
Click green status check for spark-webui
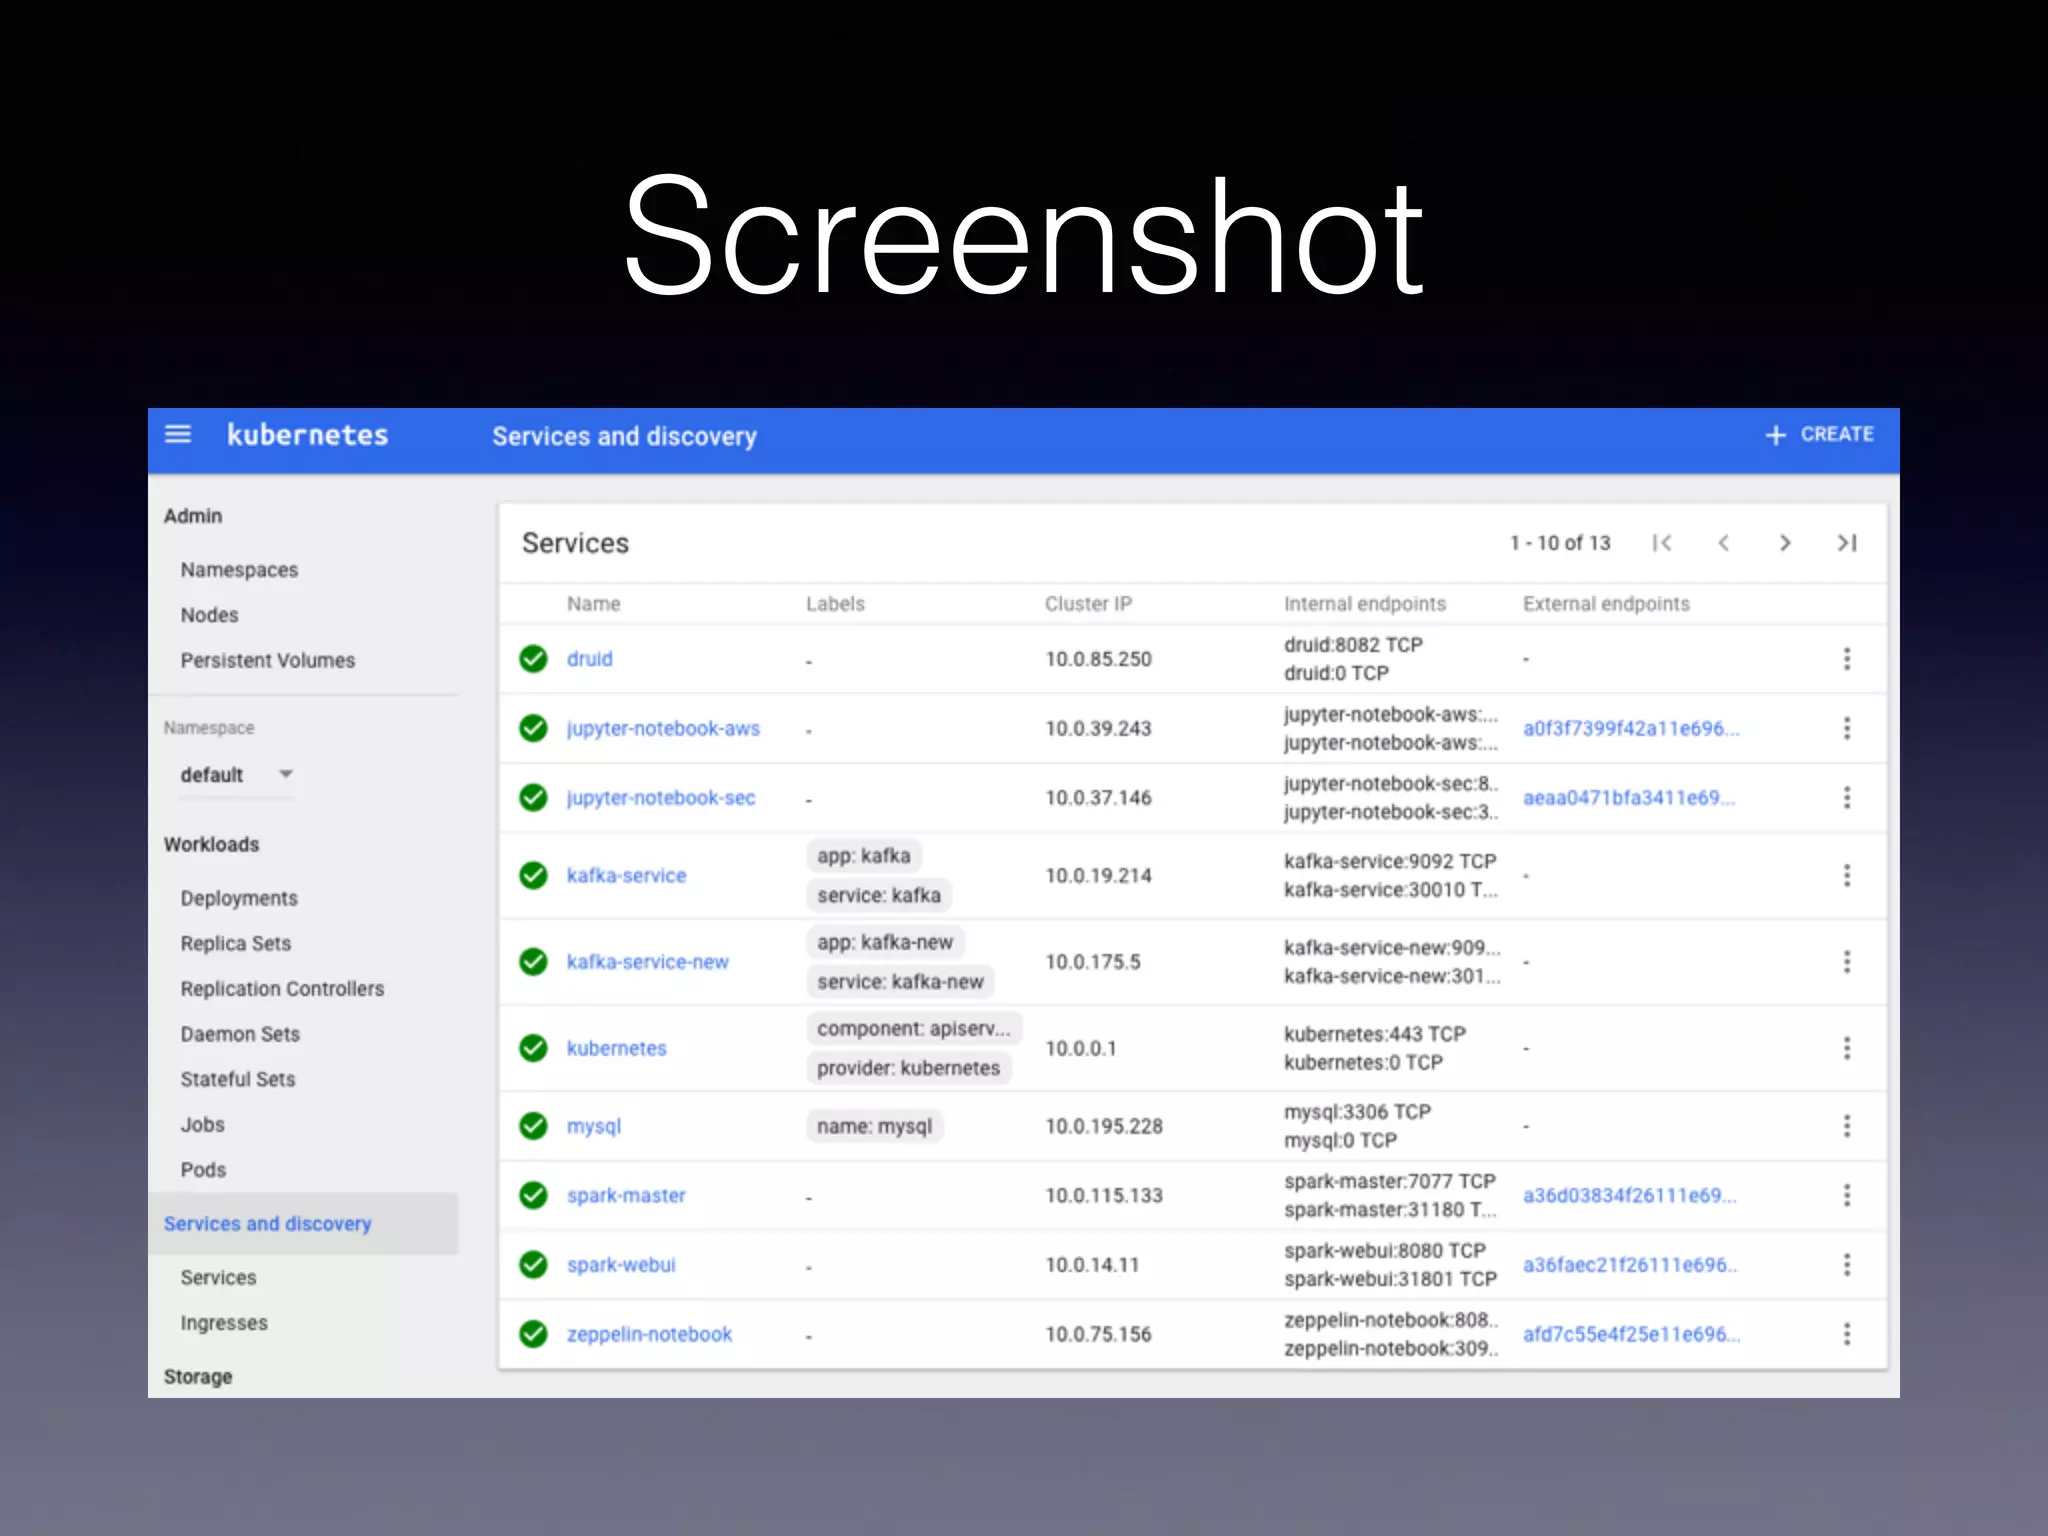point(534,1265)
